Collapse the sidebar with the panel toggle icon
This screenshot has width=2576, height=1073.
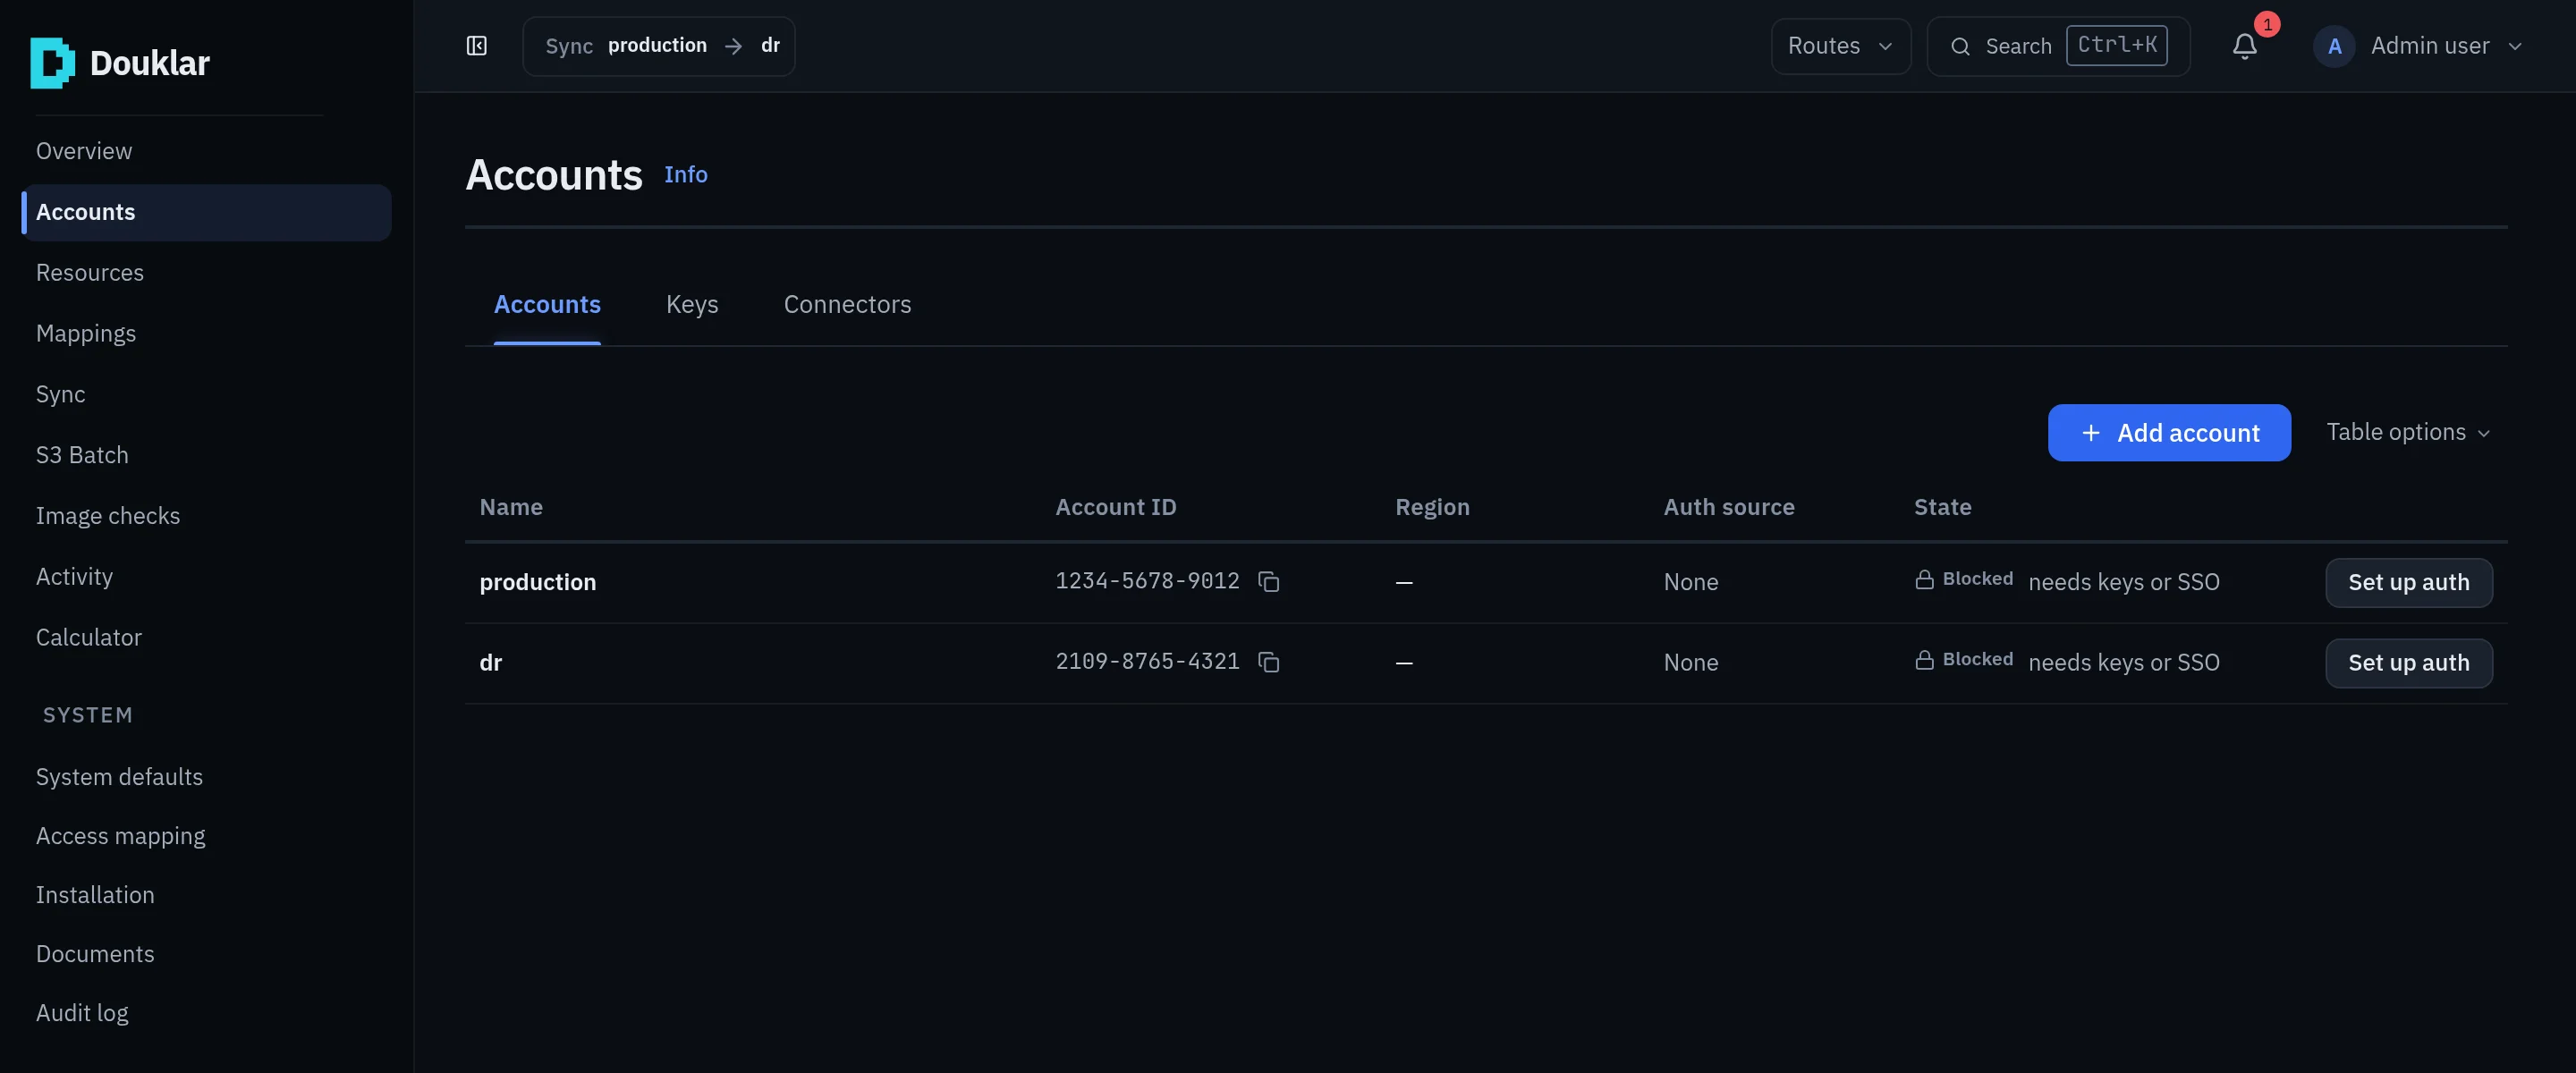pos(477,46)
